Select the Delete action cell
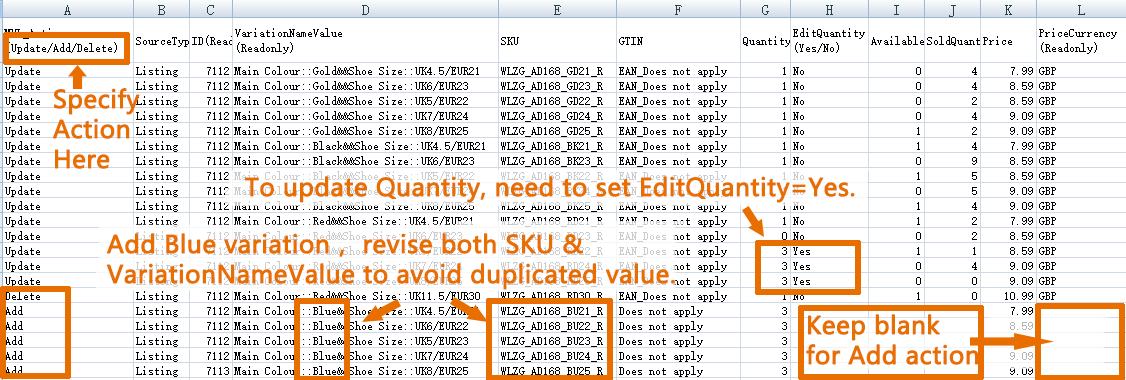 pyautogui.click(x=68, y=296)
